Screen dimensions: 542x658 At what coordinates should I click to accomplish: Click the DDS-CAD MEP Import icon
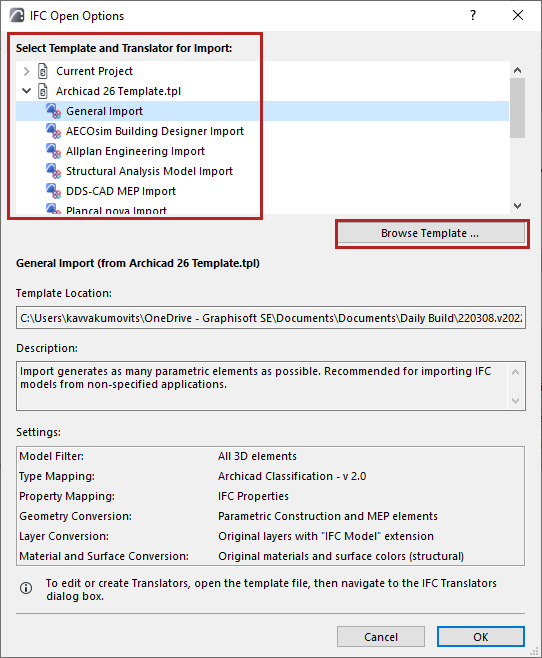(x=53, y=191)
